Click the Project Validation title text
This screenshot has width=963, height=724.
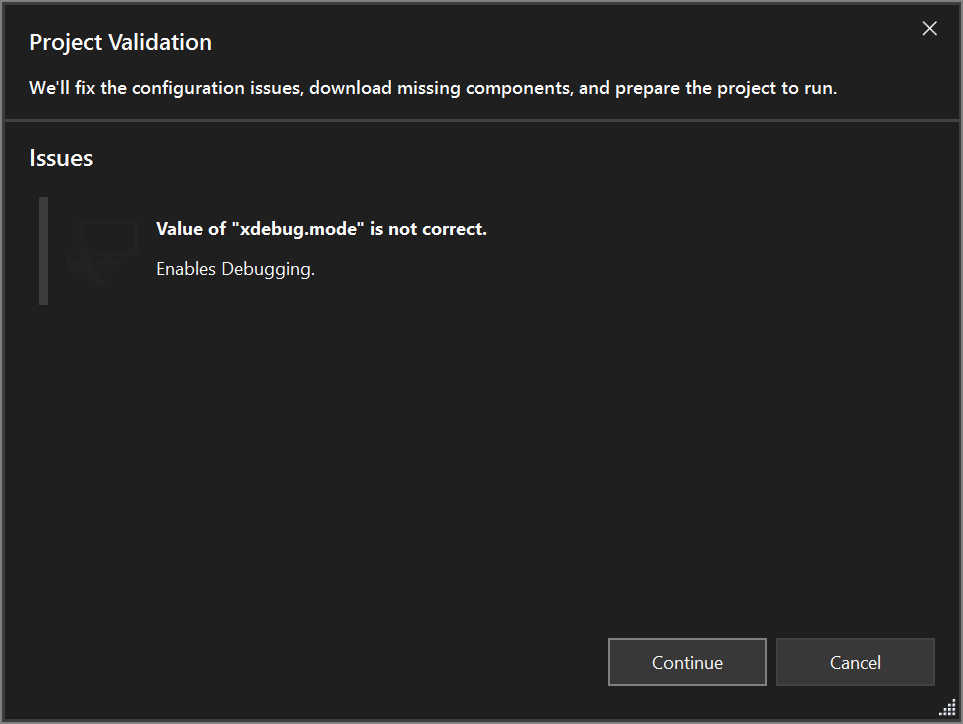[x=120, y=43]
